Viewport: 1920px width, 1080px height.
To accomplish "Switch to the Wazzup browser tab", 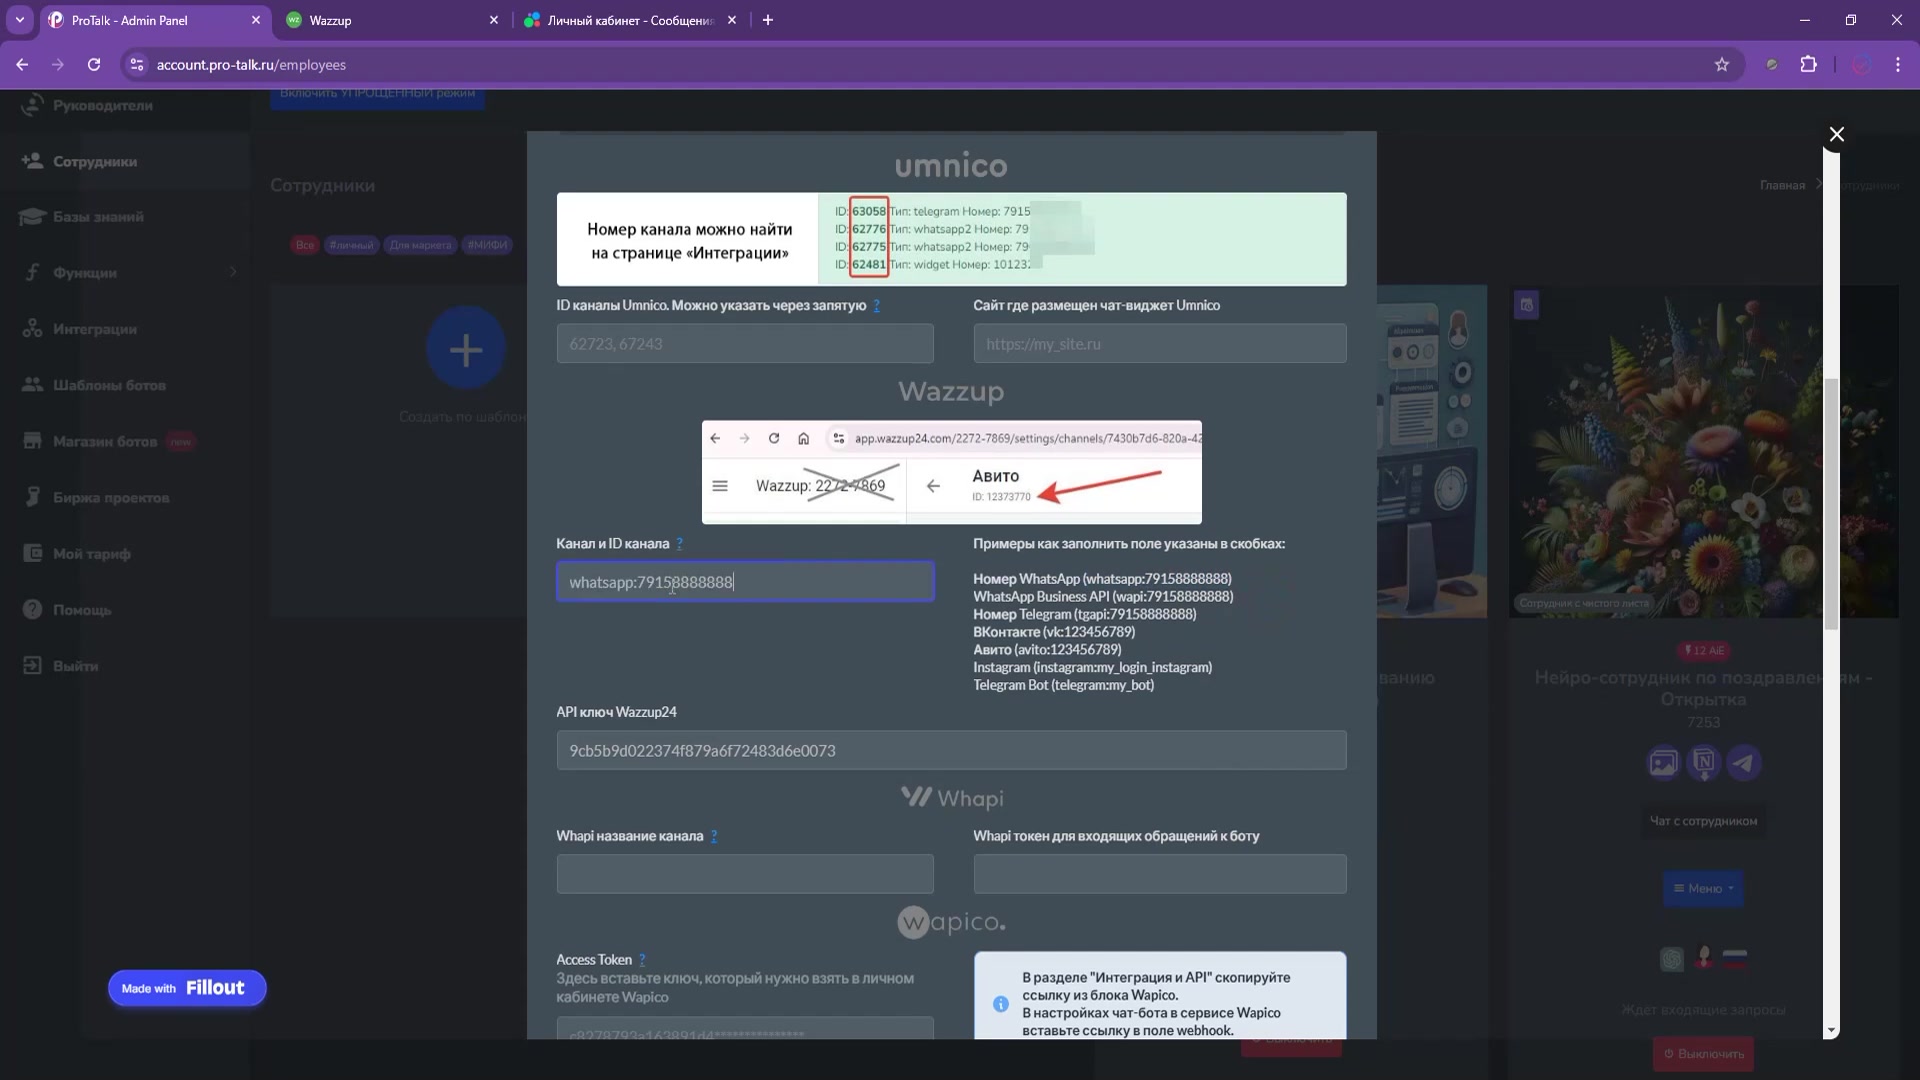I will coord(392,20).
